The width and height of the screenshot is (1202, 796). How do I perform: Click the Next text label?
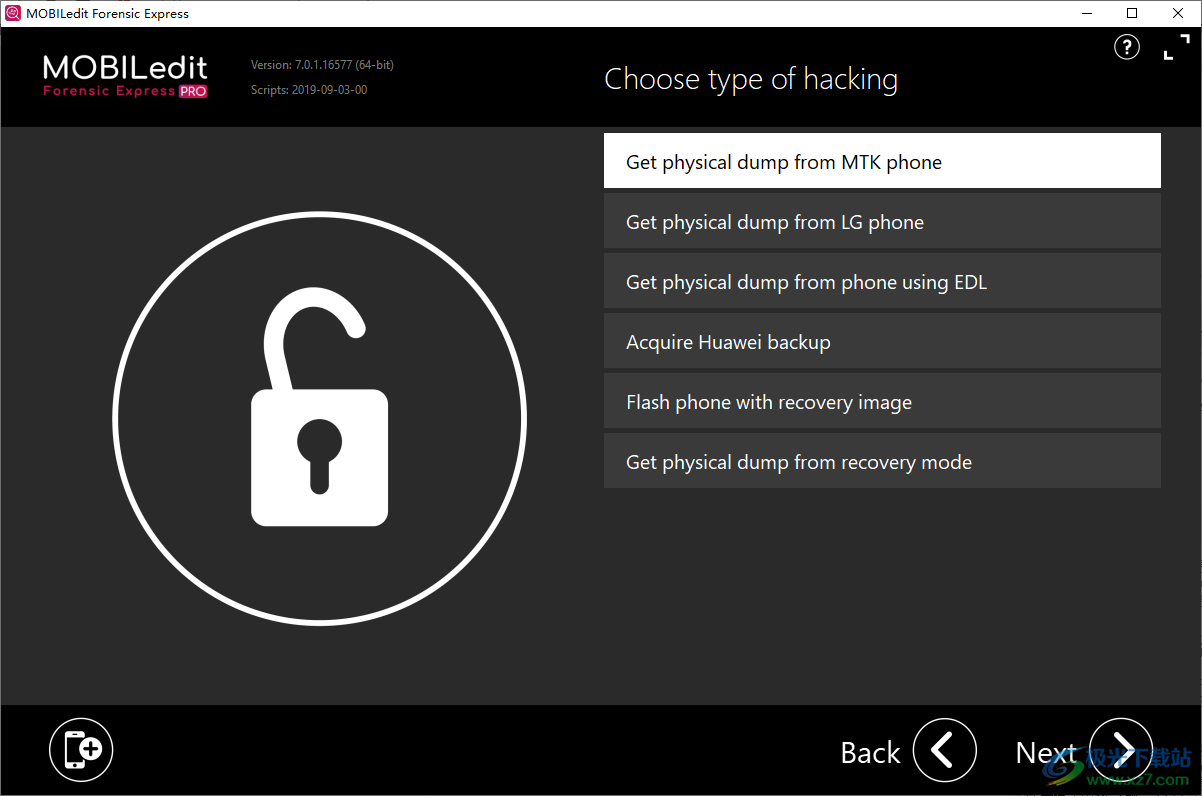(x=1046, y=752)
